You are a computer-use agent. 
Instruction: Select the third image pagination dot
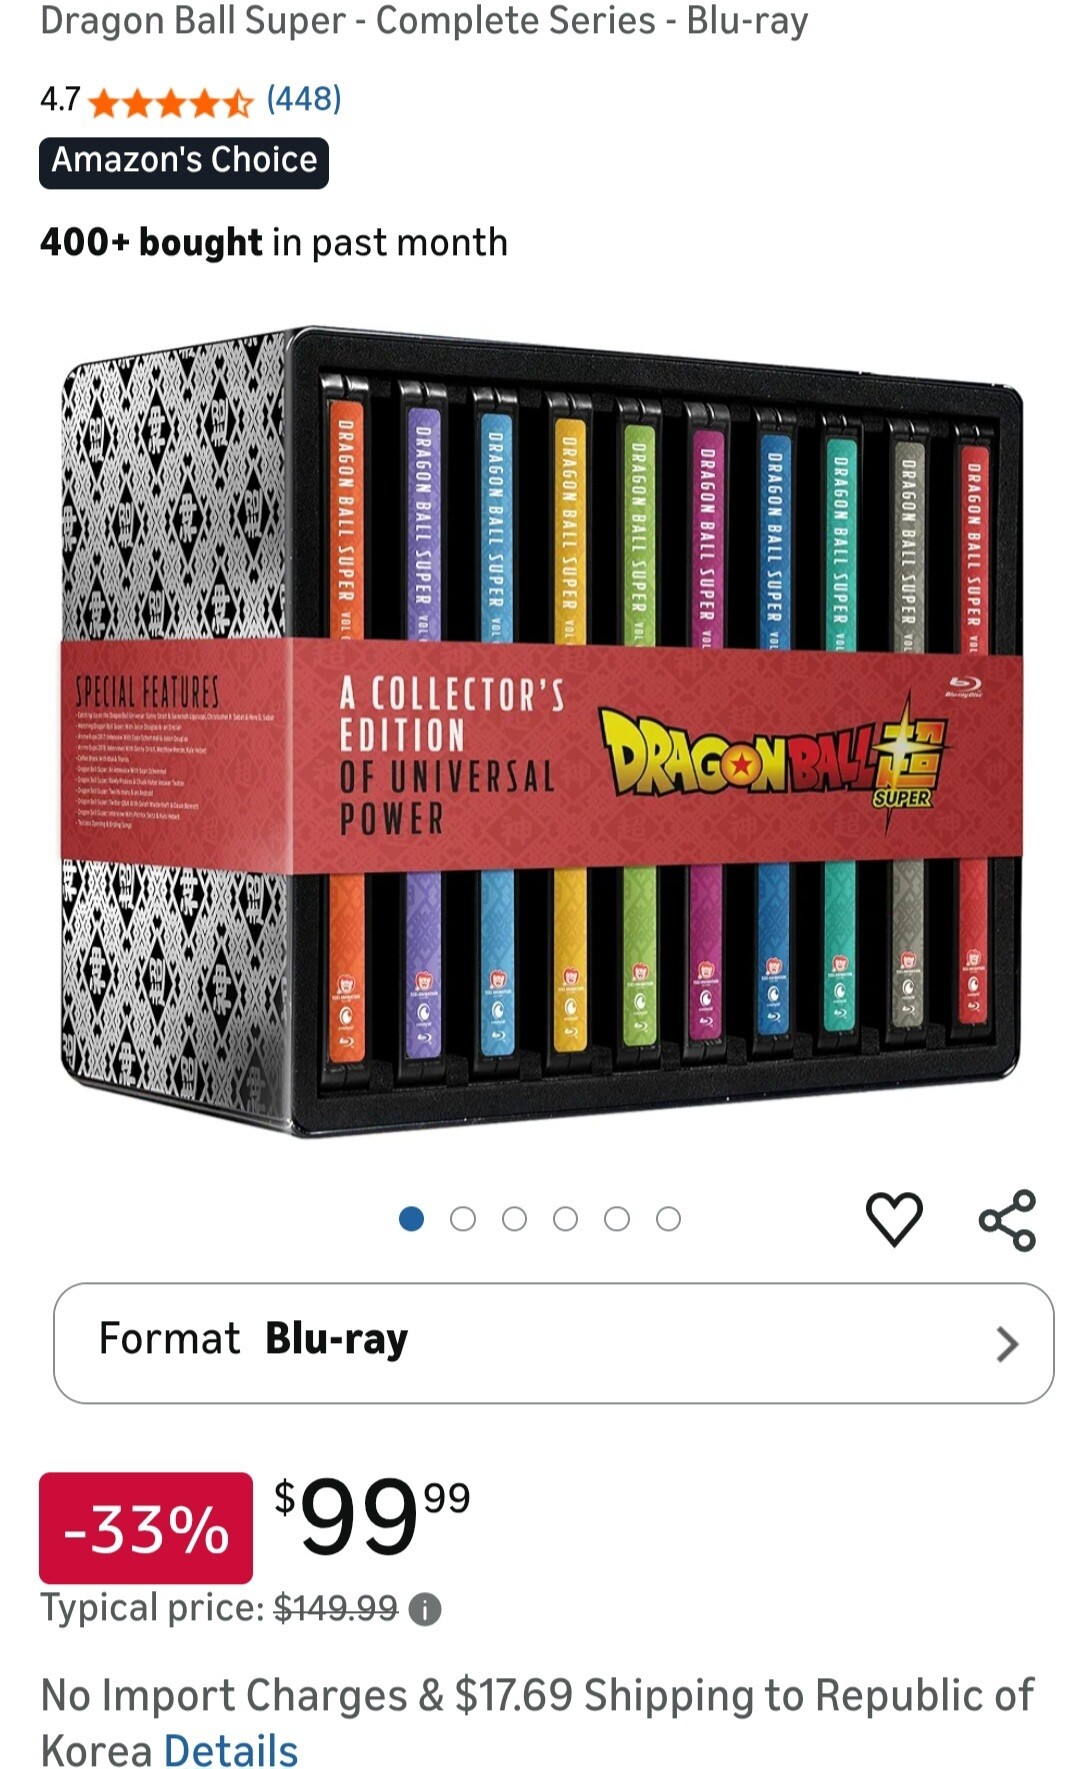[x=514, y=1219]
